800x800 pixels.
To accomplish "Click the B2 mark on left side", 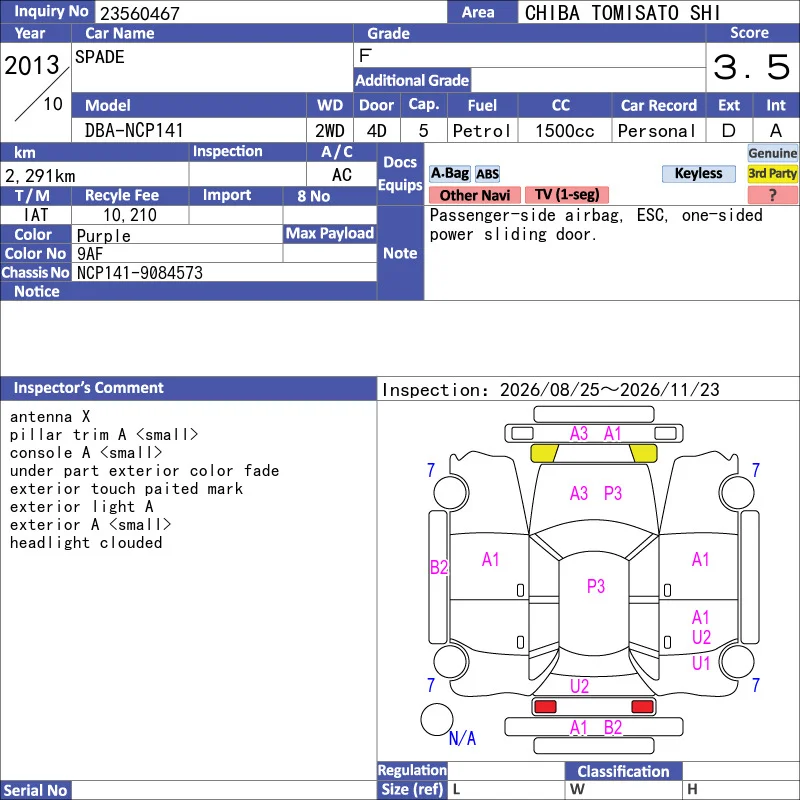I will pyautogui.click(x=439, y=567).
